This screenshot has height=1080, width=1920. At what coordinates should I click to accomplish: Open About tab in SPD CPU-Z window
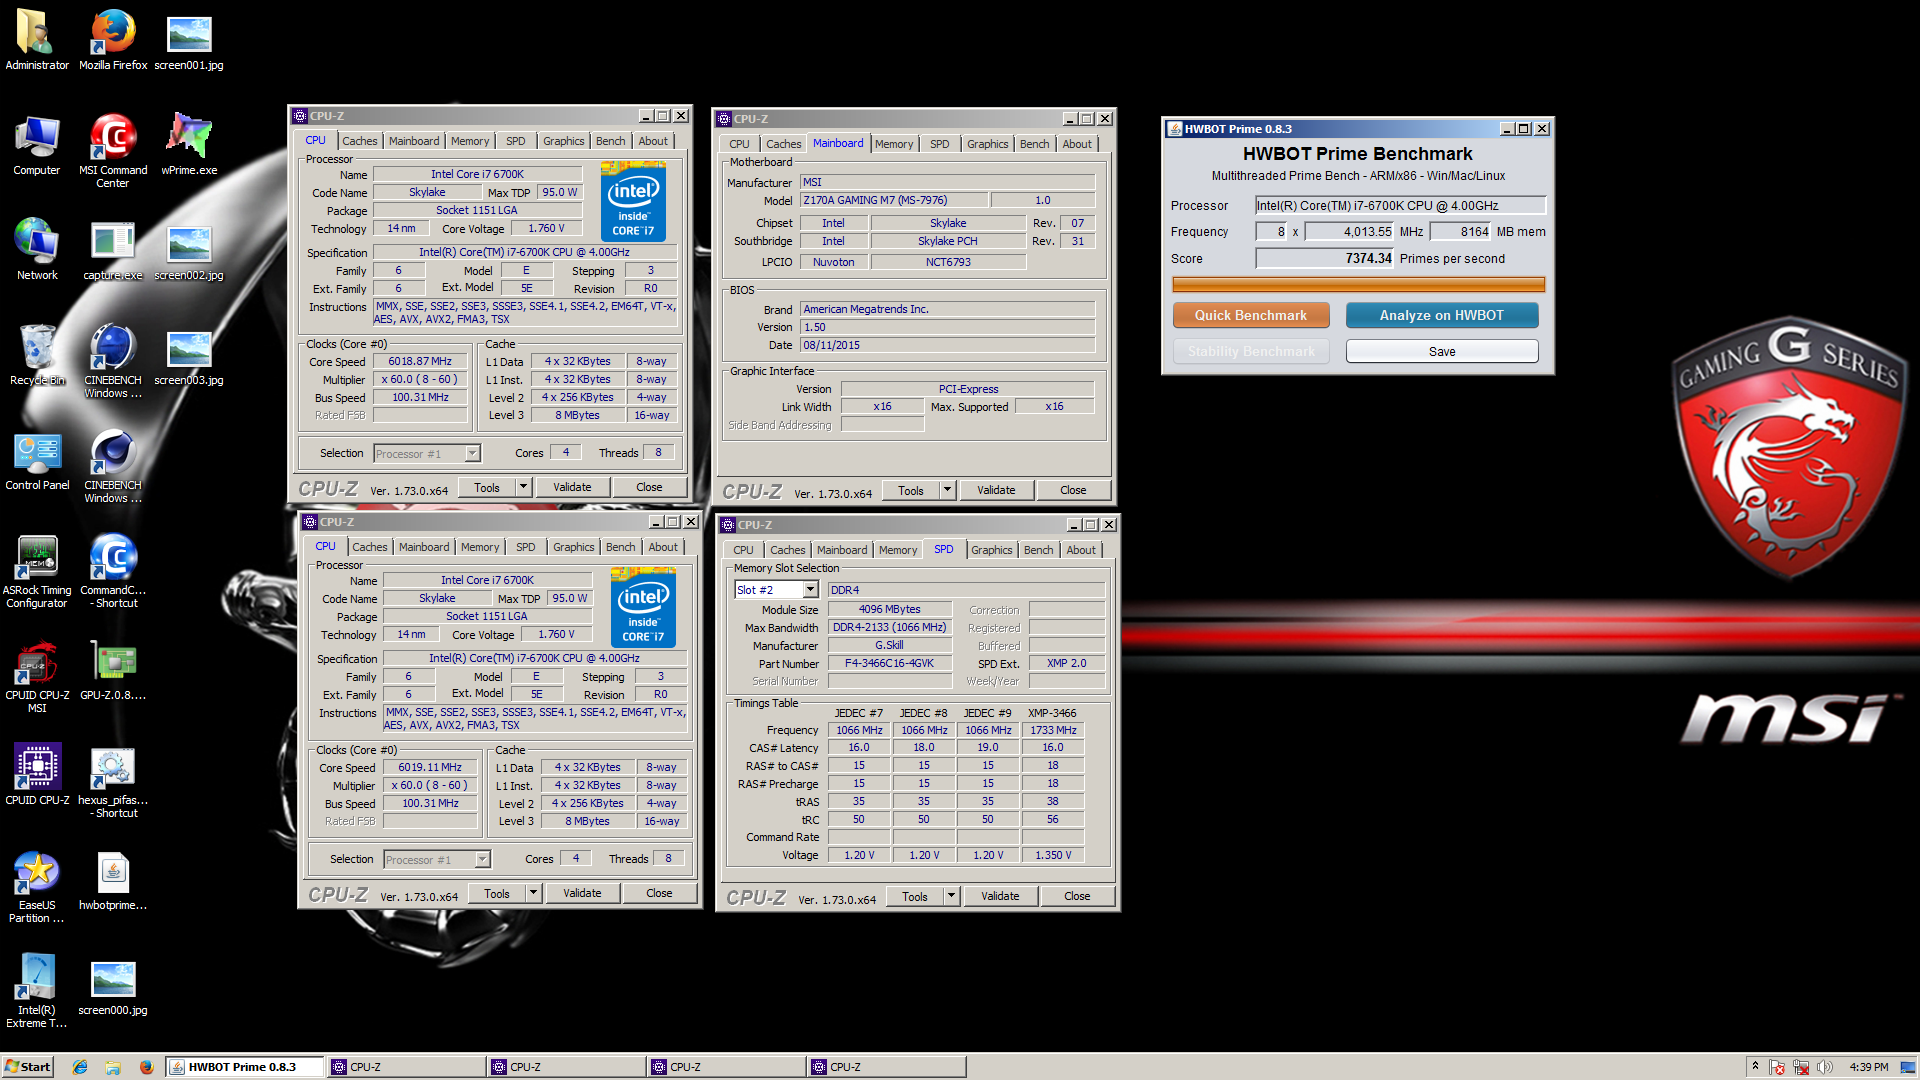pos(1081,550)
